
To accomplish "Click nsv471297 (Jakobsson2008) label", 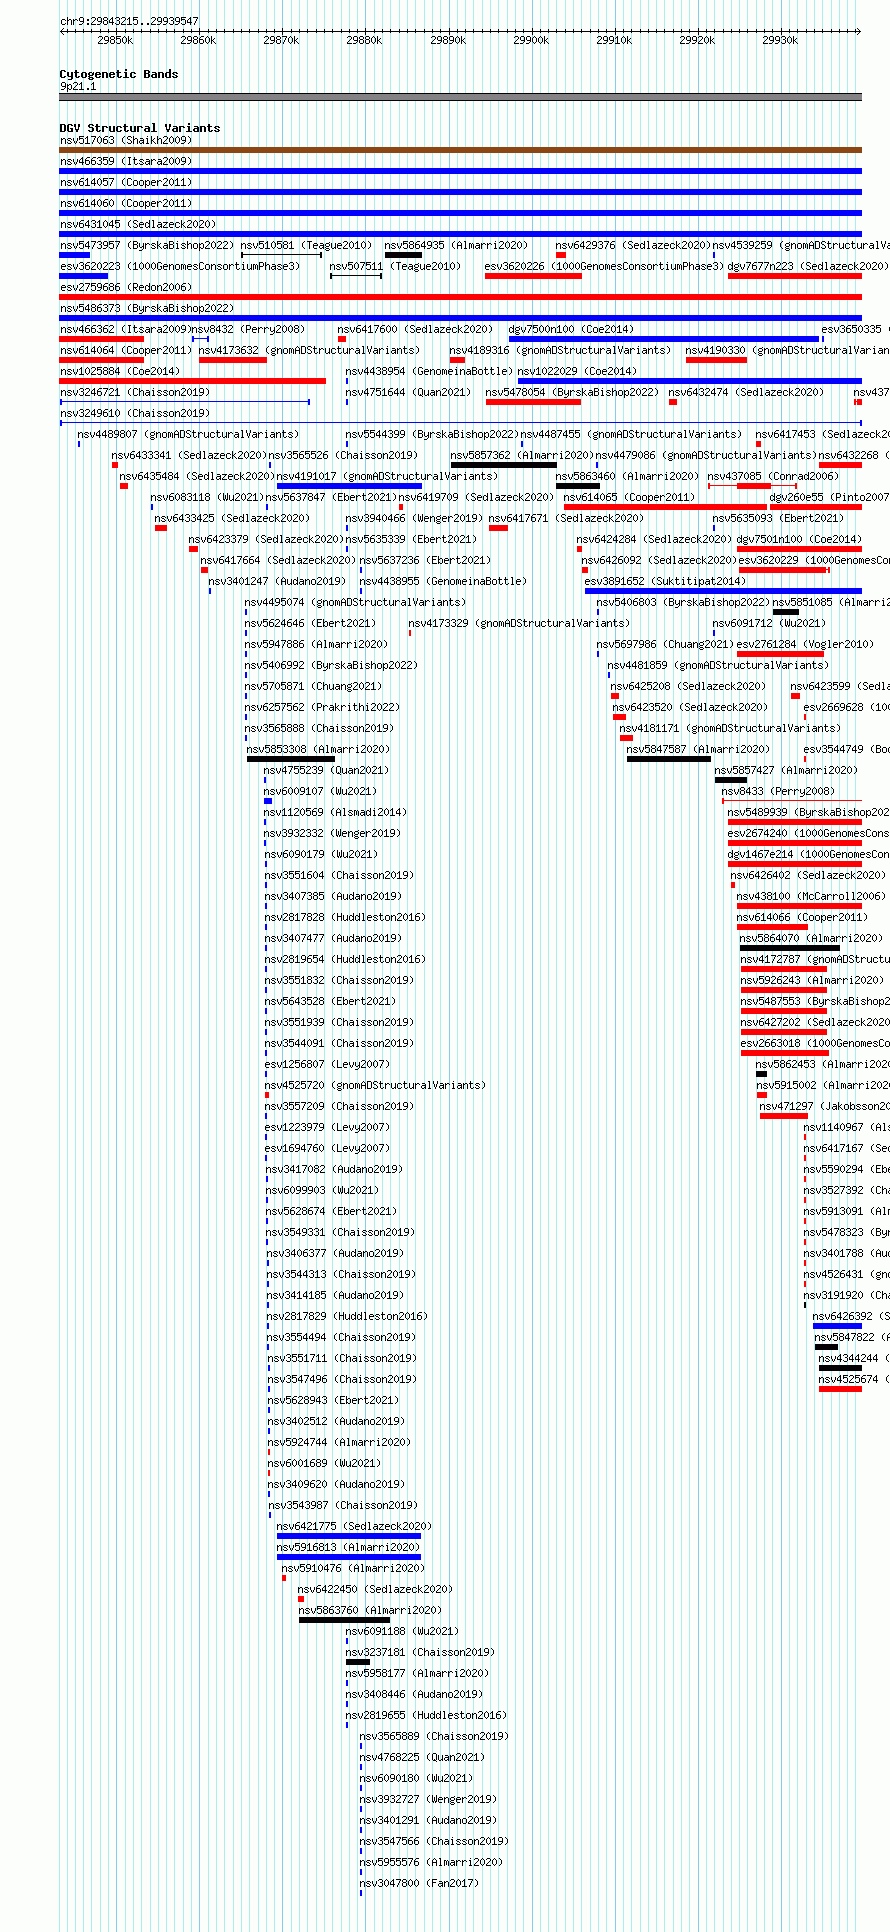I will tap(825, 1106).
